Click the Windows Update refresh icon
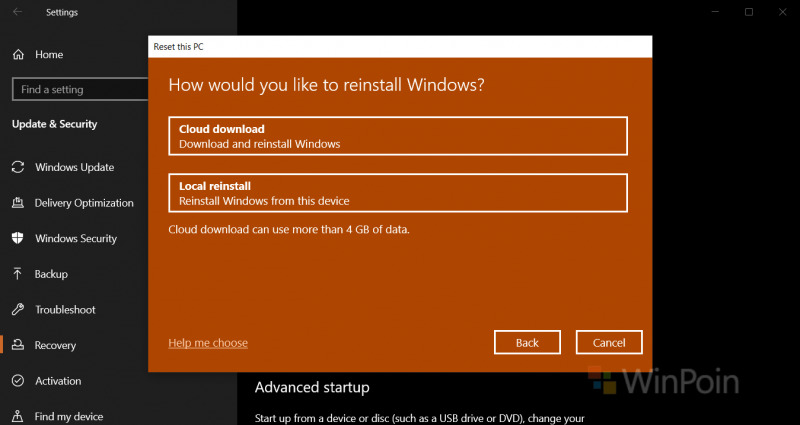This screenshot has width=800, height=425. pyautogui.click(x=18, y=167)
